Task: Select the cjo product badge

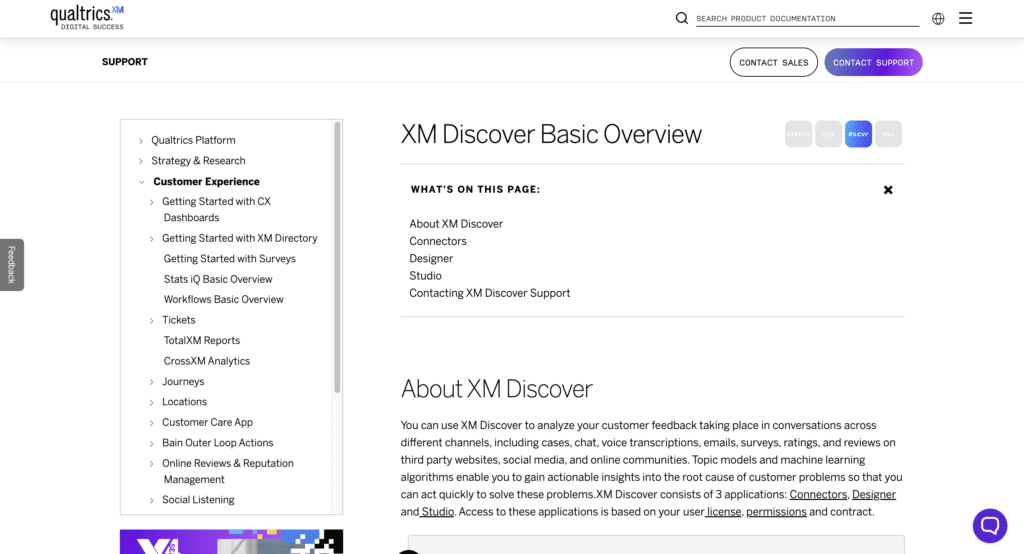Action: tap(828, 134)
